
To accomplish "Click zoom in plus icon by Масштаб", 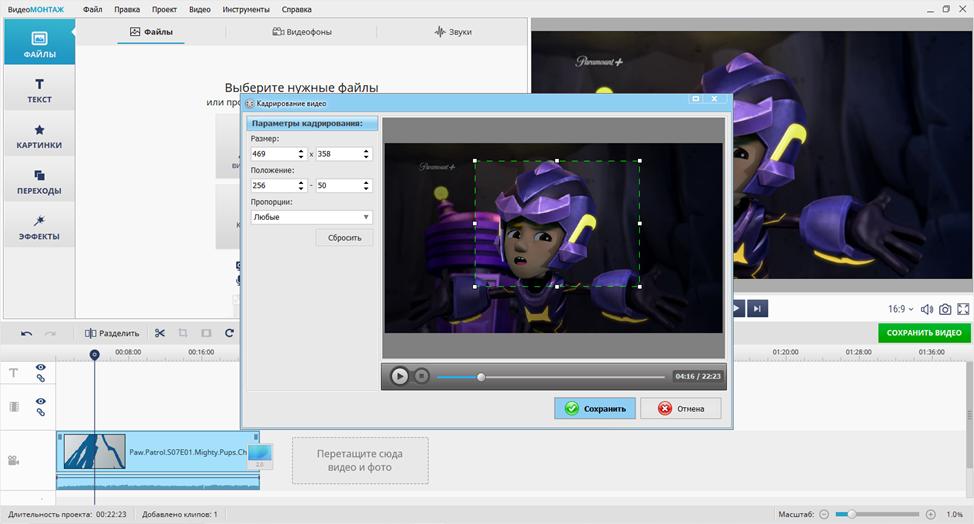I will (x=931, y=514).
